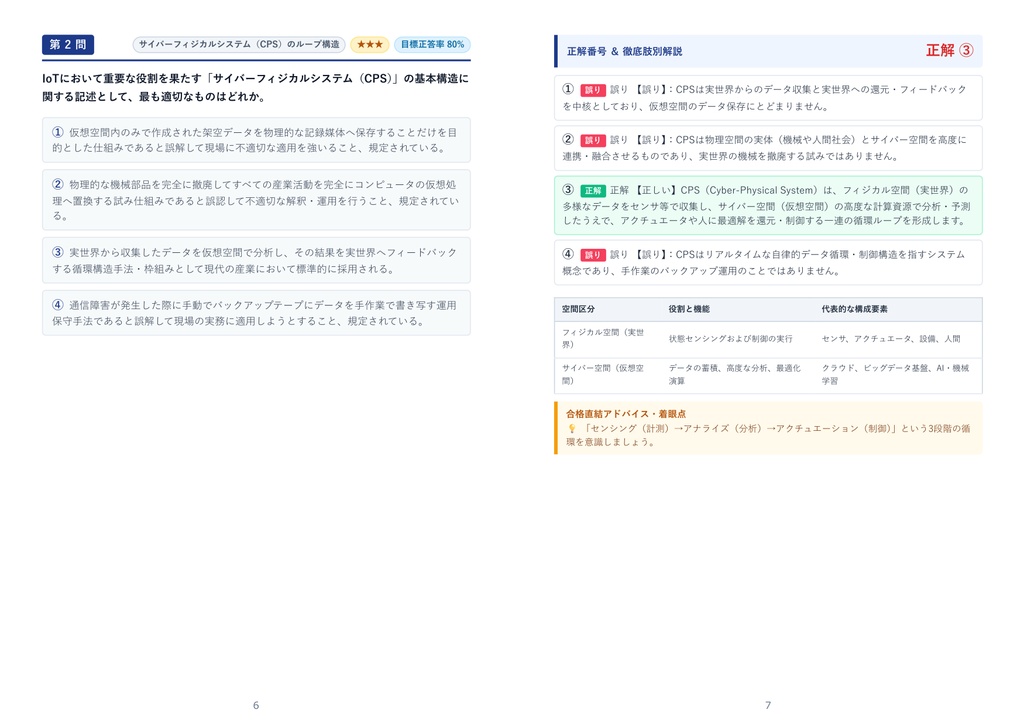Click page number 7 at the bottom
Viewport: 1024px width, 727px height.
tap(768, 705)
